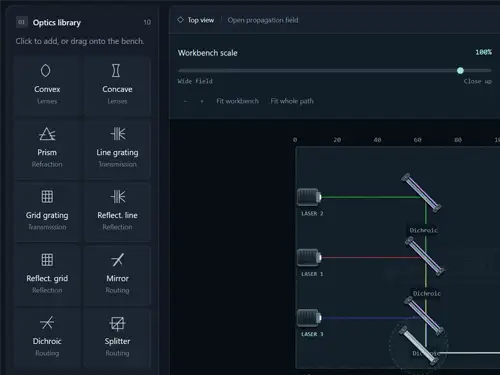500x375 pixels.
Task: Select the LASER 3 source on bench
Action: coord(309,318)
